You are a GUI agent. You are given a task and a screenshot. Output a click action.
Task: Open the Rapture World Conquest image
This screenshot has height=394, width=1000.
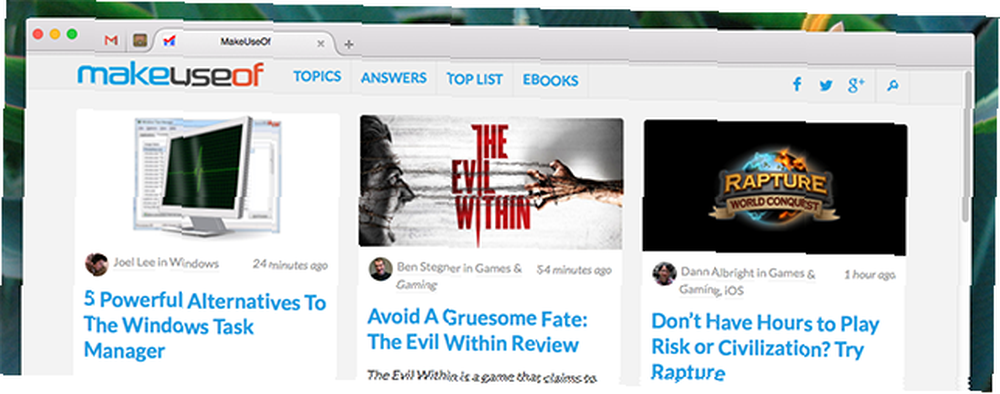pos(774,187)
